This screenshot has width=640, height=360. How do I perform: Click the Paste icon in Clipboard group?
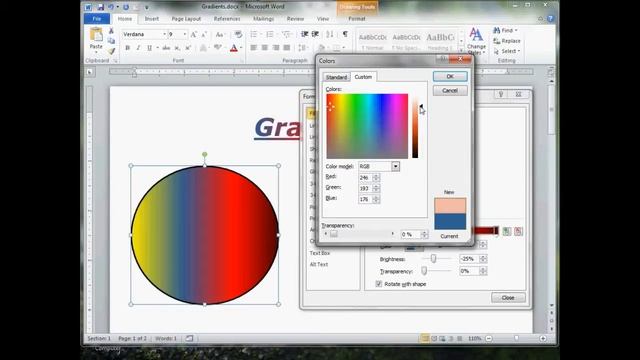(96, 35)
